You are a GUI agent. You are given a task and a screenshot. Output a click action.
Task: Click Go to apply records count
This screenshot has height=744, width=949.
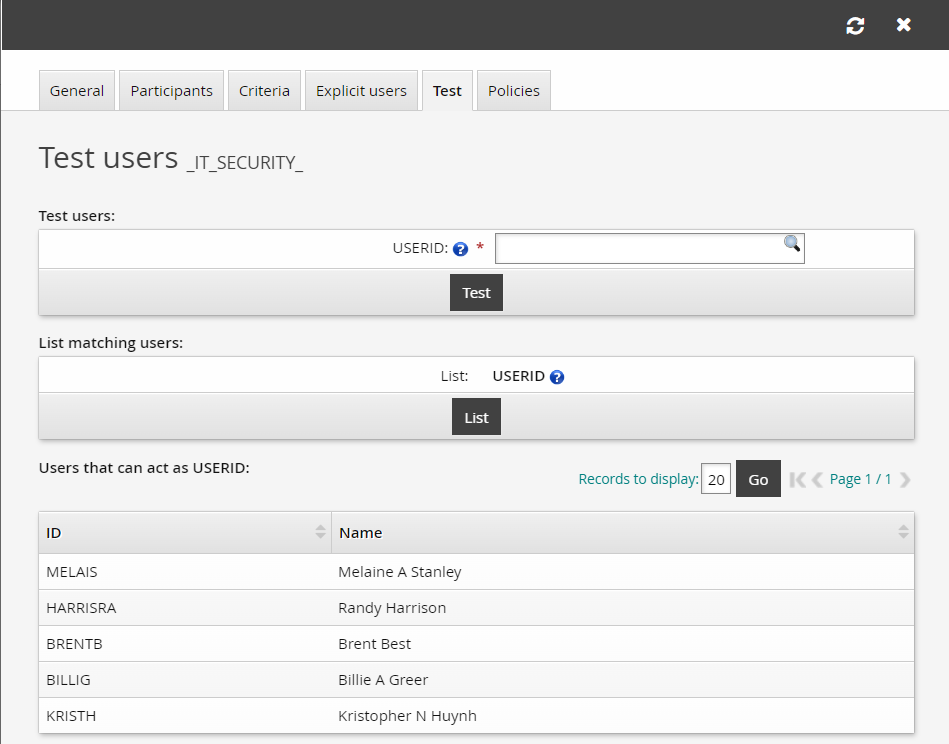tap(757, 479)
